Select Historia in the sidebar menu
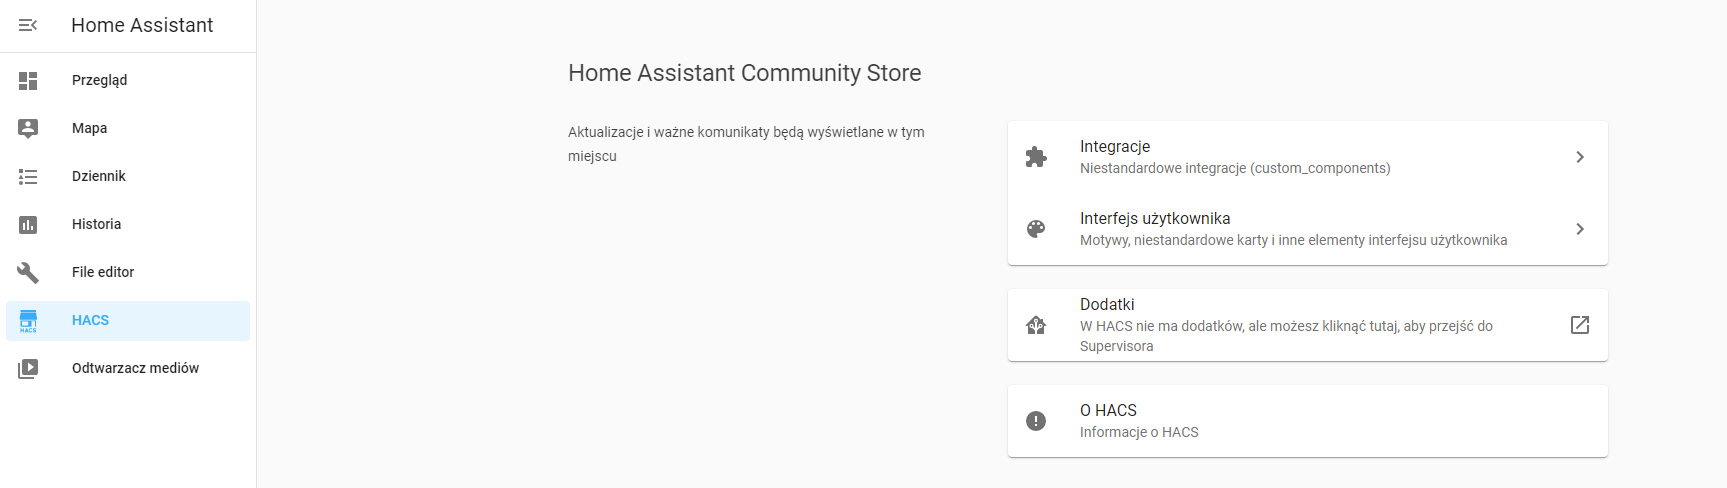This screenshot has height=488, width=1727. click(x=96, y=224)
